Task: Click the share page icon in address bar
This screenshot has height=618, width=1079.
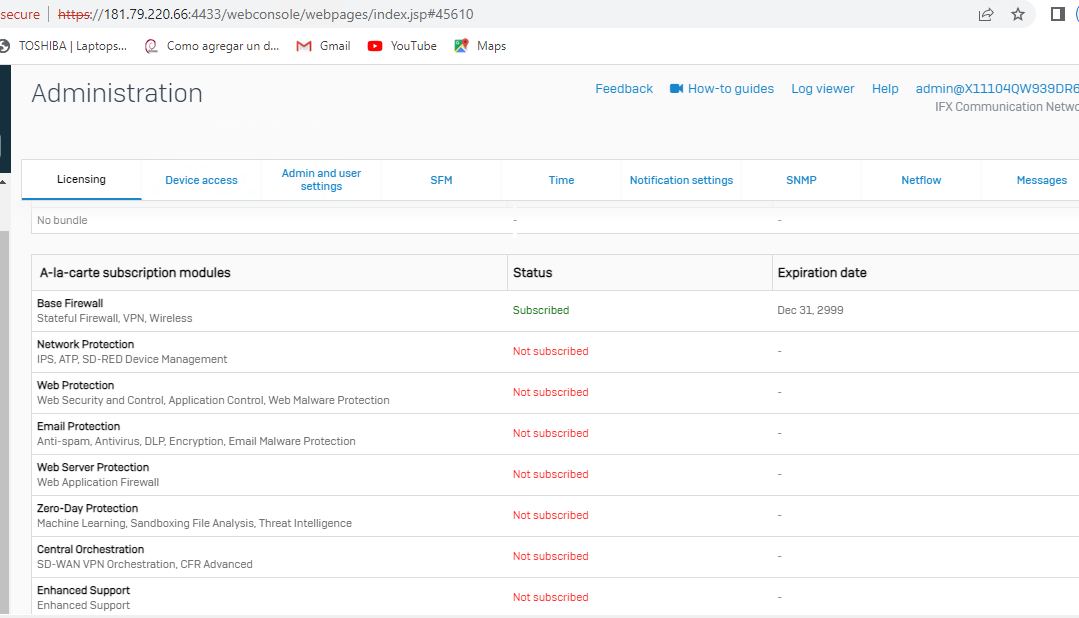Action: coord(986,14)
